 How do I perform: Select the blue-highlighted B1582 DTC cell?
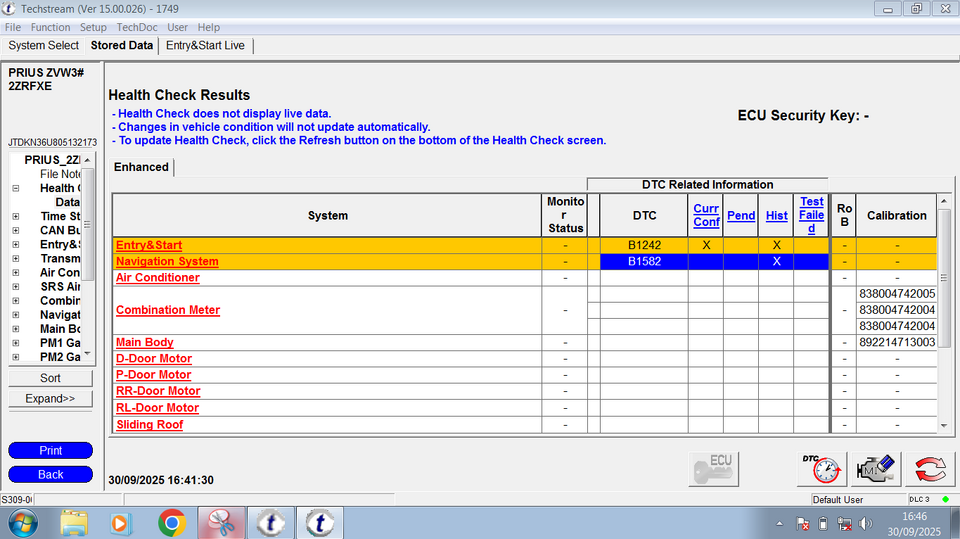pyautogui.click(x=644, y=262)
